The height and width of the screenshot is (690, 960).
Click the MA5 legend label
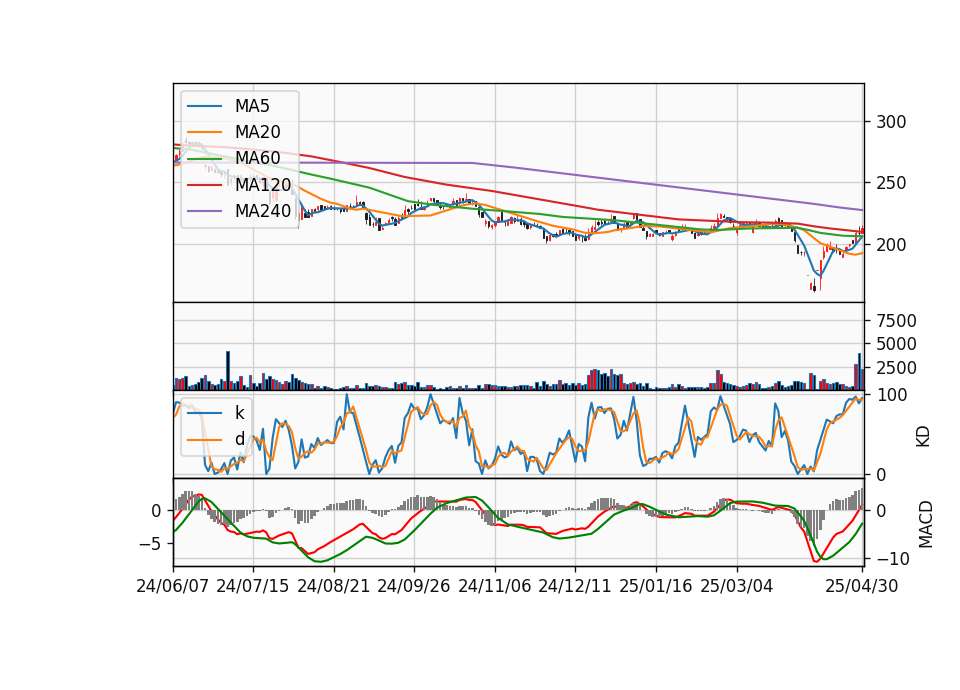252,106
